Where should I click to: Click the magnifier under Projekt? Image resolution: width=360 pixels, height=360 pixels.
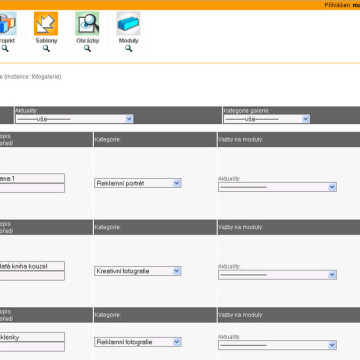point(5,49)
